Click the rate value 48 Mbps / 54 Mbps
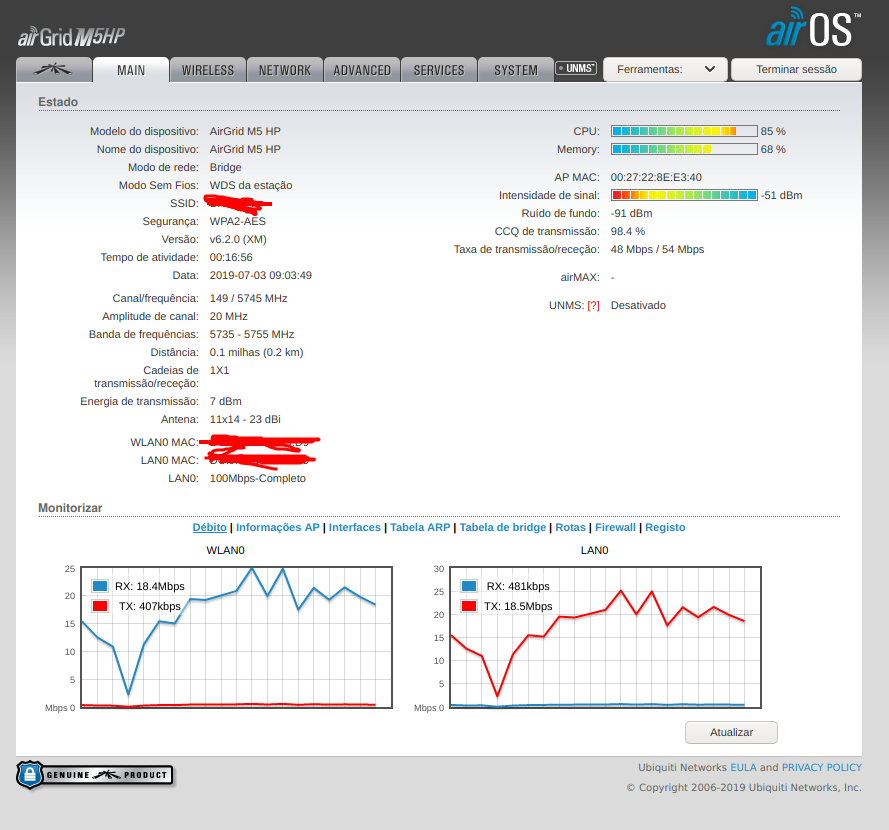This screenshot has height=830, width=889. pos(657,249)
